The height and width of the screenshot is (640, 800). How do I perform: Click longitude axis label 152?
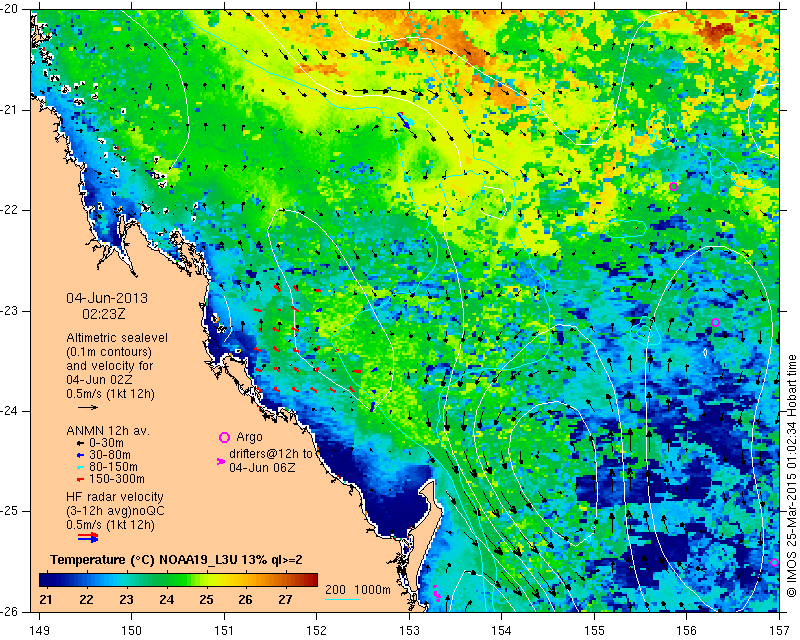coord(317,631)
